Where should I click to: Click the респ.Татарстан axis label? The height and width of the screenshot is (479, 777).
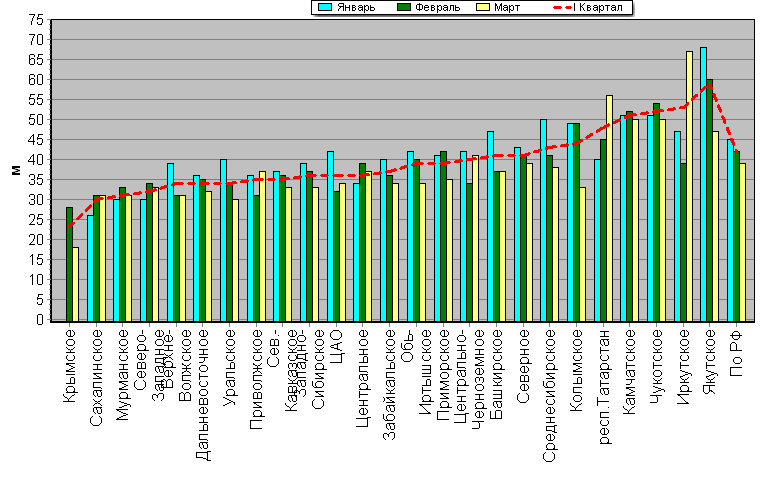[606, 386]
